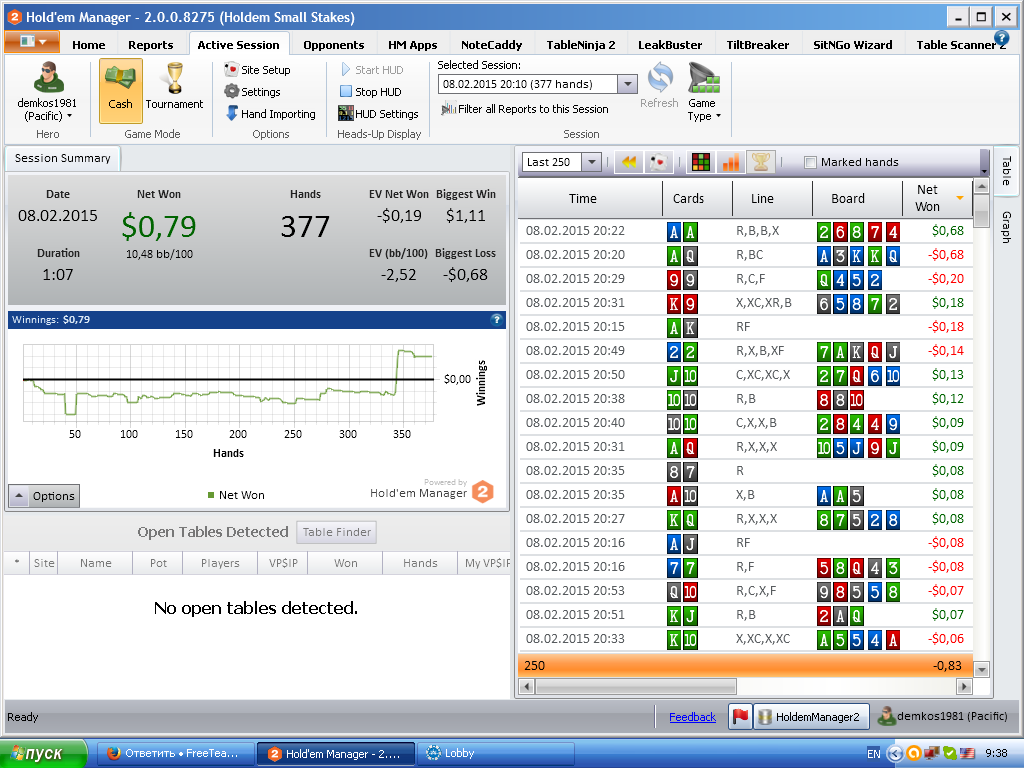The image size is (1024, 768).
Task: Open the ribbon Settings gear
Action: pyautogui.click(x=252, y=92)
